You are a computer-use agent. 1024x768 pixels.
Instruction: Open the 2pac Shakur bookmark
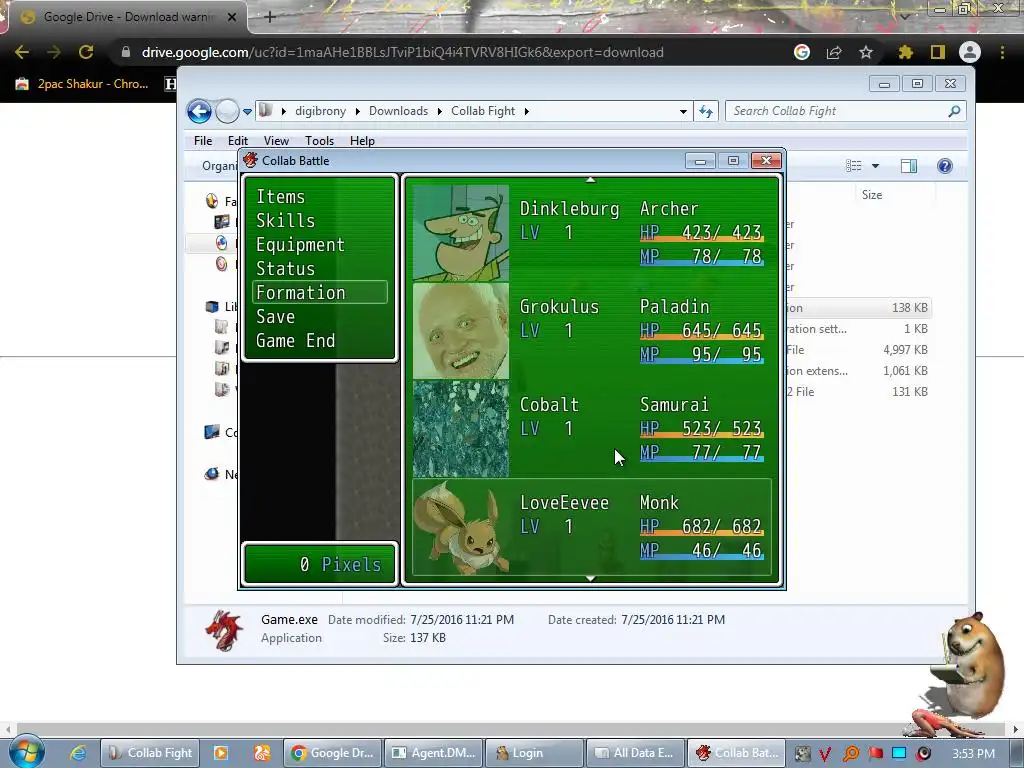(x=84, y=84)
